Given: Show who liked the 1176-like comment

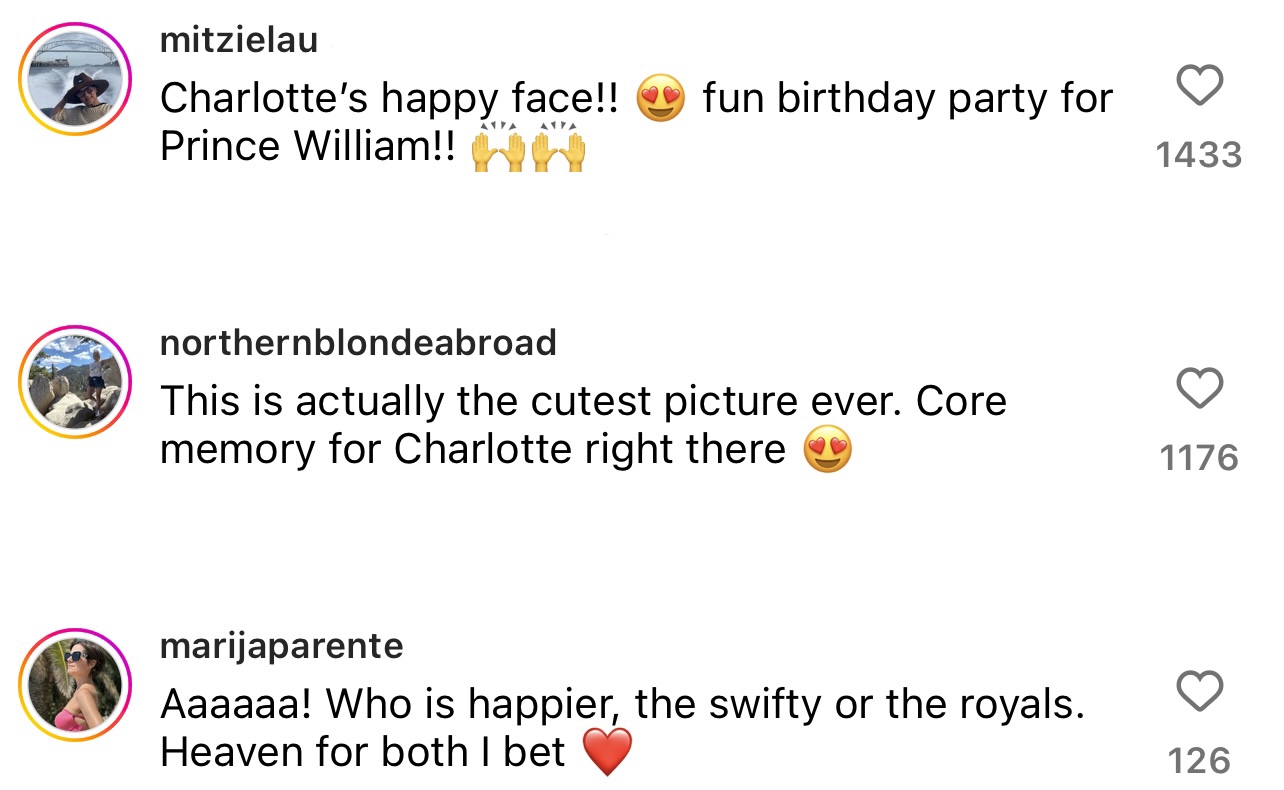Looking at the screenshot, I should coord(1199,458).
